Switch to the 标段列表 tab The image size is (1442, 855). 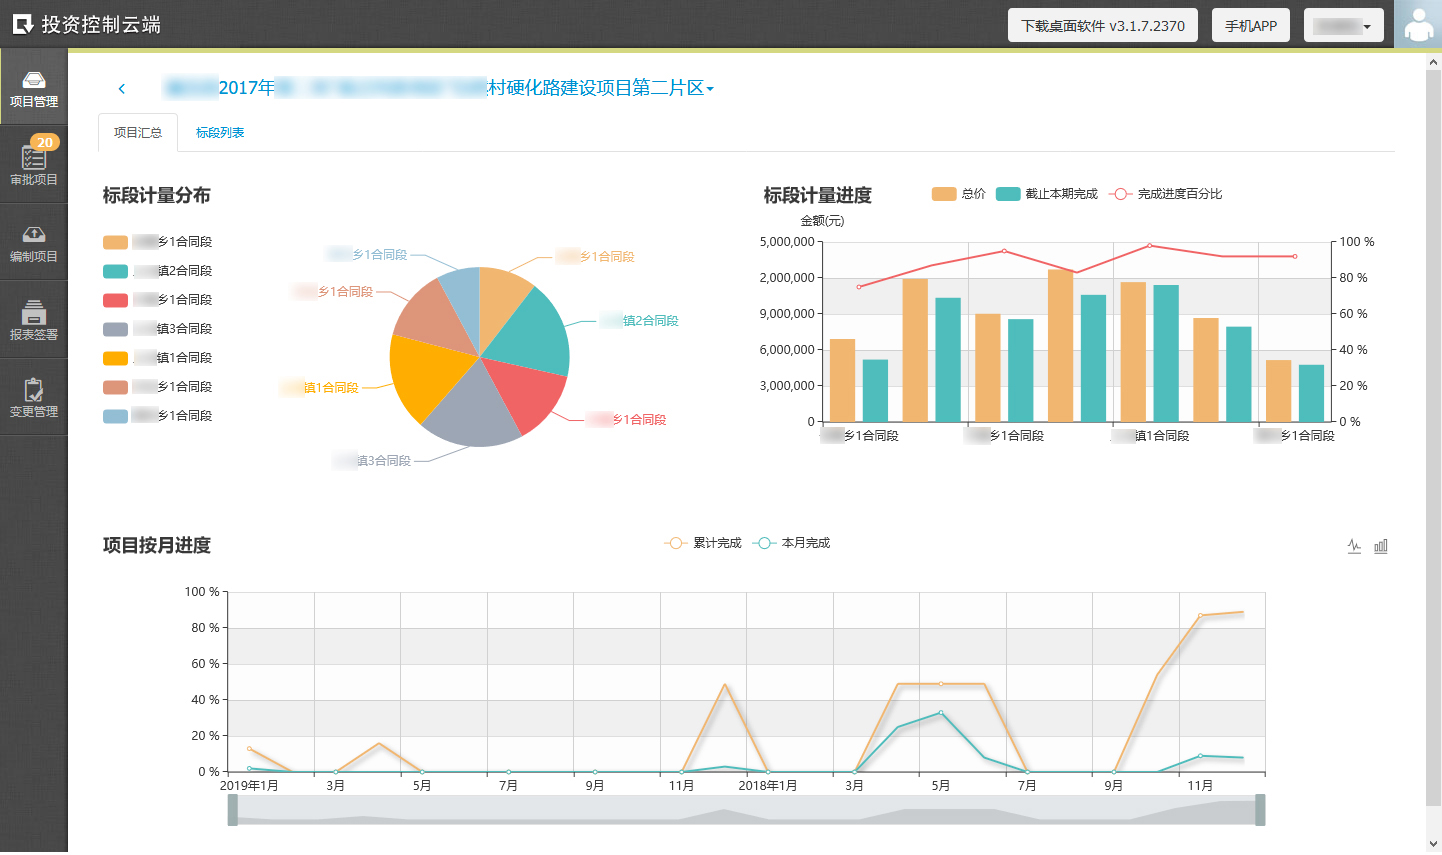pyautogui.click(x=220, y=133)
